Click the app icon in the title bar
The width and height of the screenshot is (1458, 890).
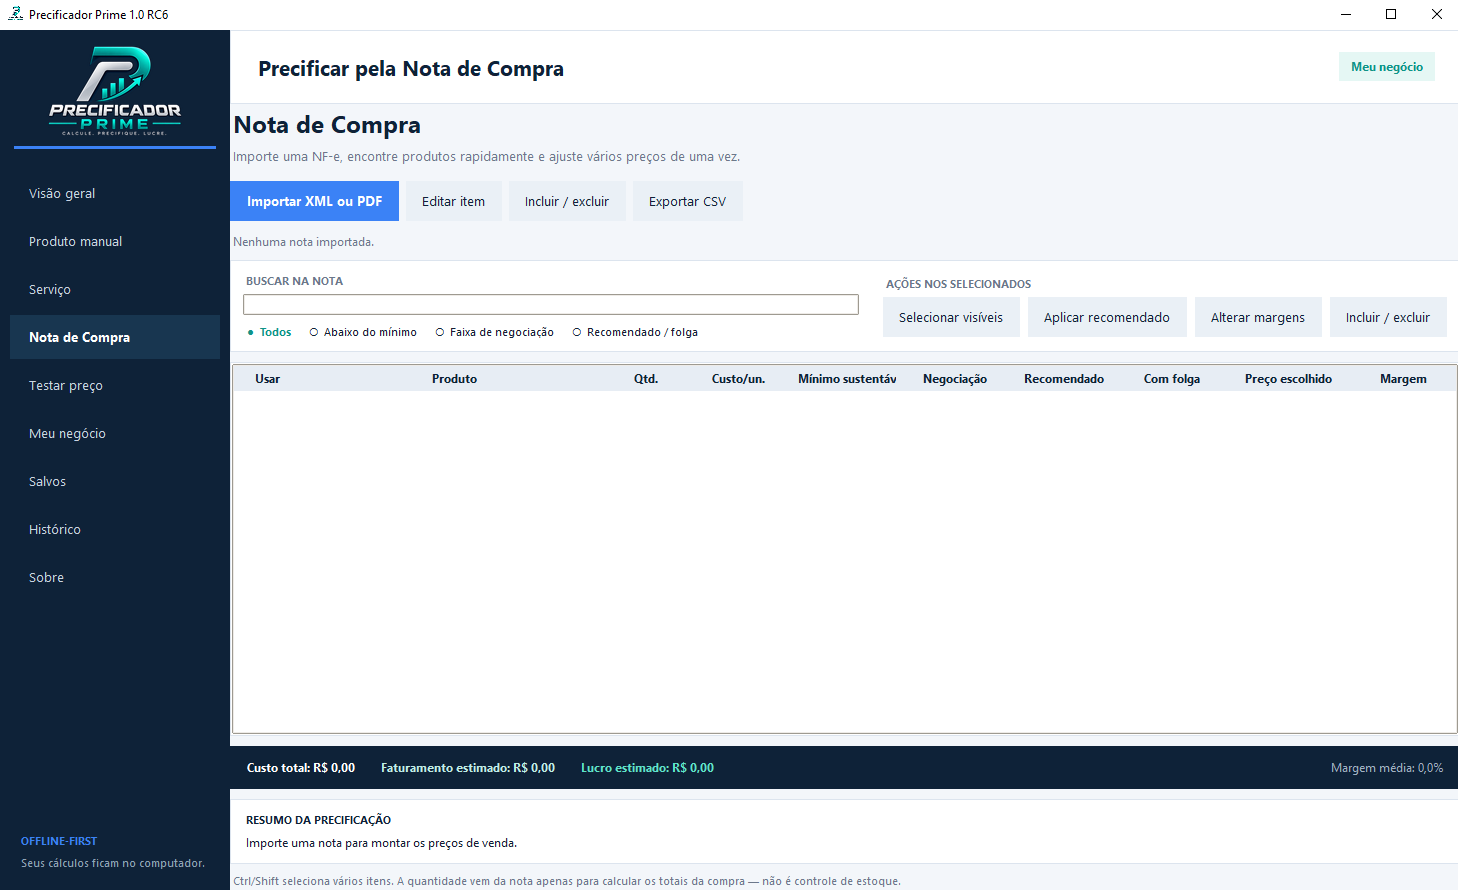15,14
